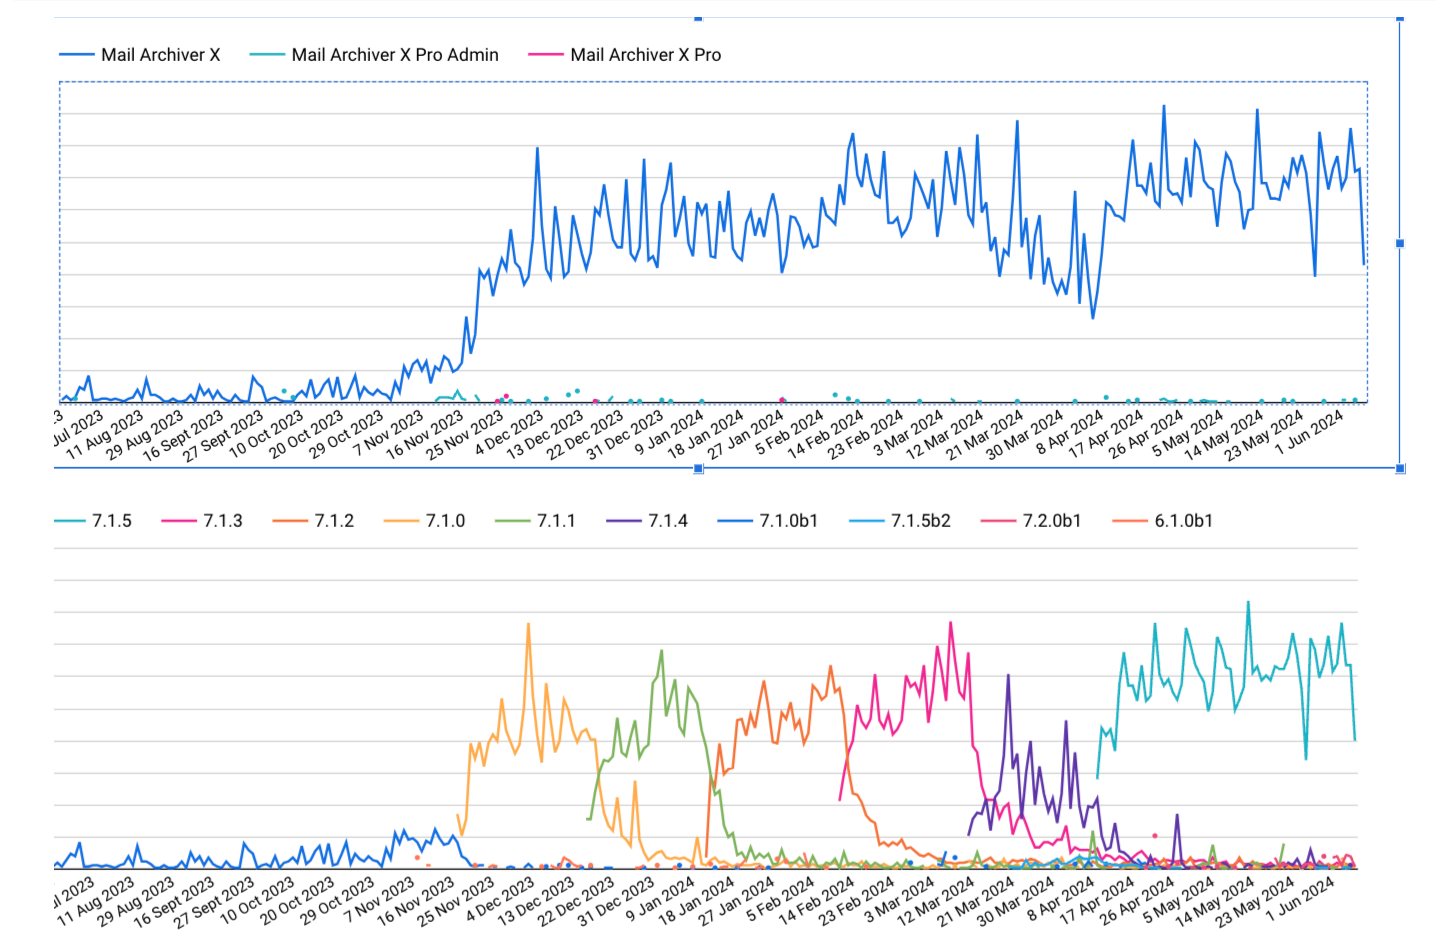1436x944 pixels.
Task: Click the 1 Jun 2024 label on bottom chart
Action: (x=1302, y=898)
